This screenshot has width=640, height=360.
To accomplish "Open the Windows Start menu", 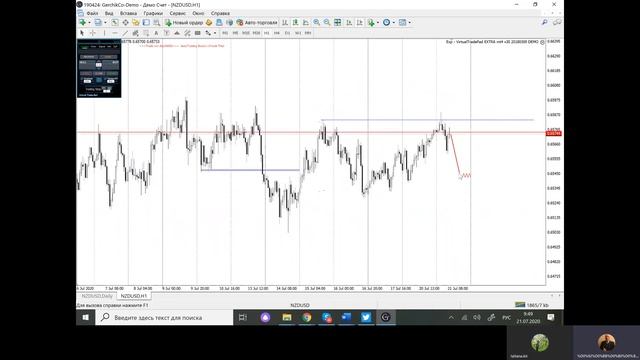I will pyautogui.click(x=85, y=318).
